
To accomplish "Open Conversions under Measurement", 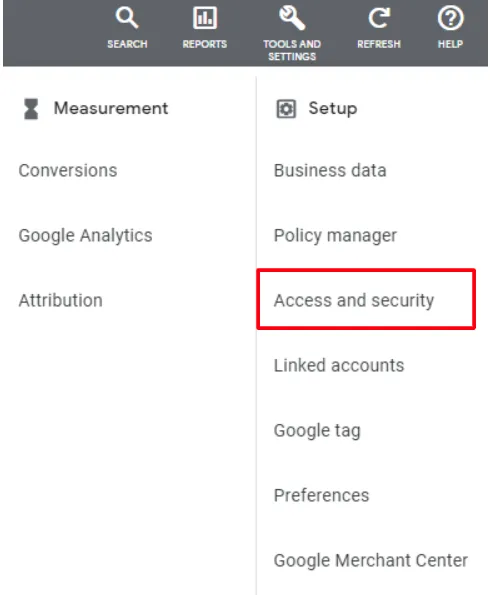I will [68, 170].
